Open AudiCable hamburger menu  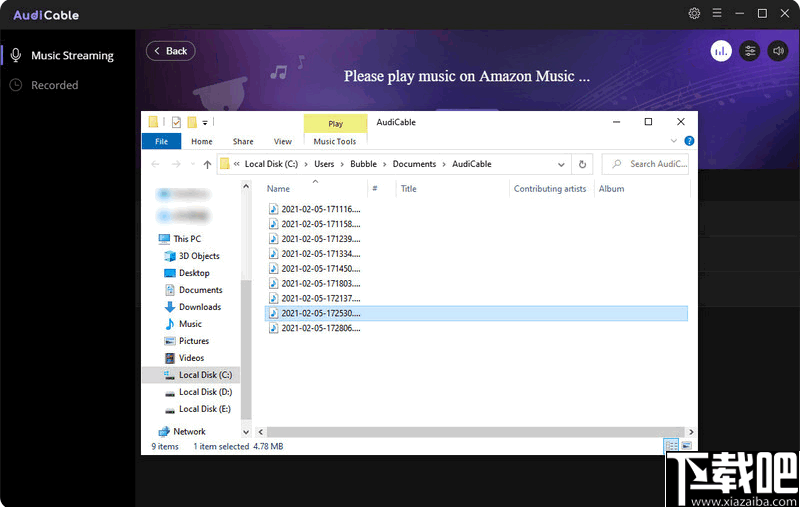717,13
